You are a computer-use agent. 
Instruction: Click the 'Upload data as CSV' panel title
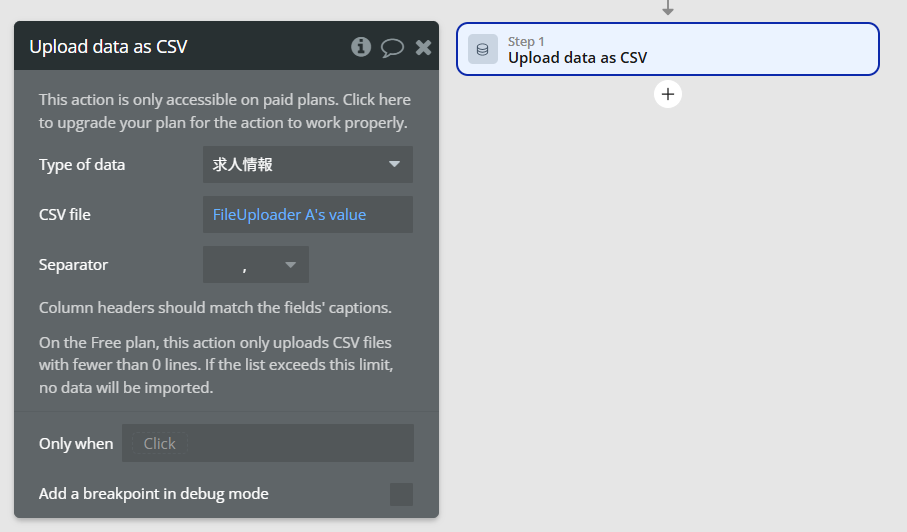pyautogui.click(x=108, y=47)
